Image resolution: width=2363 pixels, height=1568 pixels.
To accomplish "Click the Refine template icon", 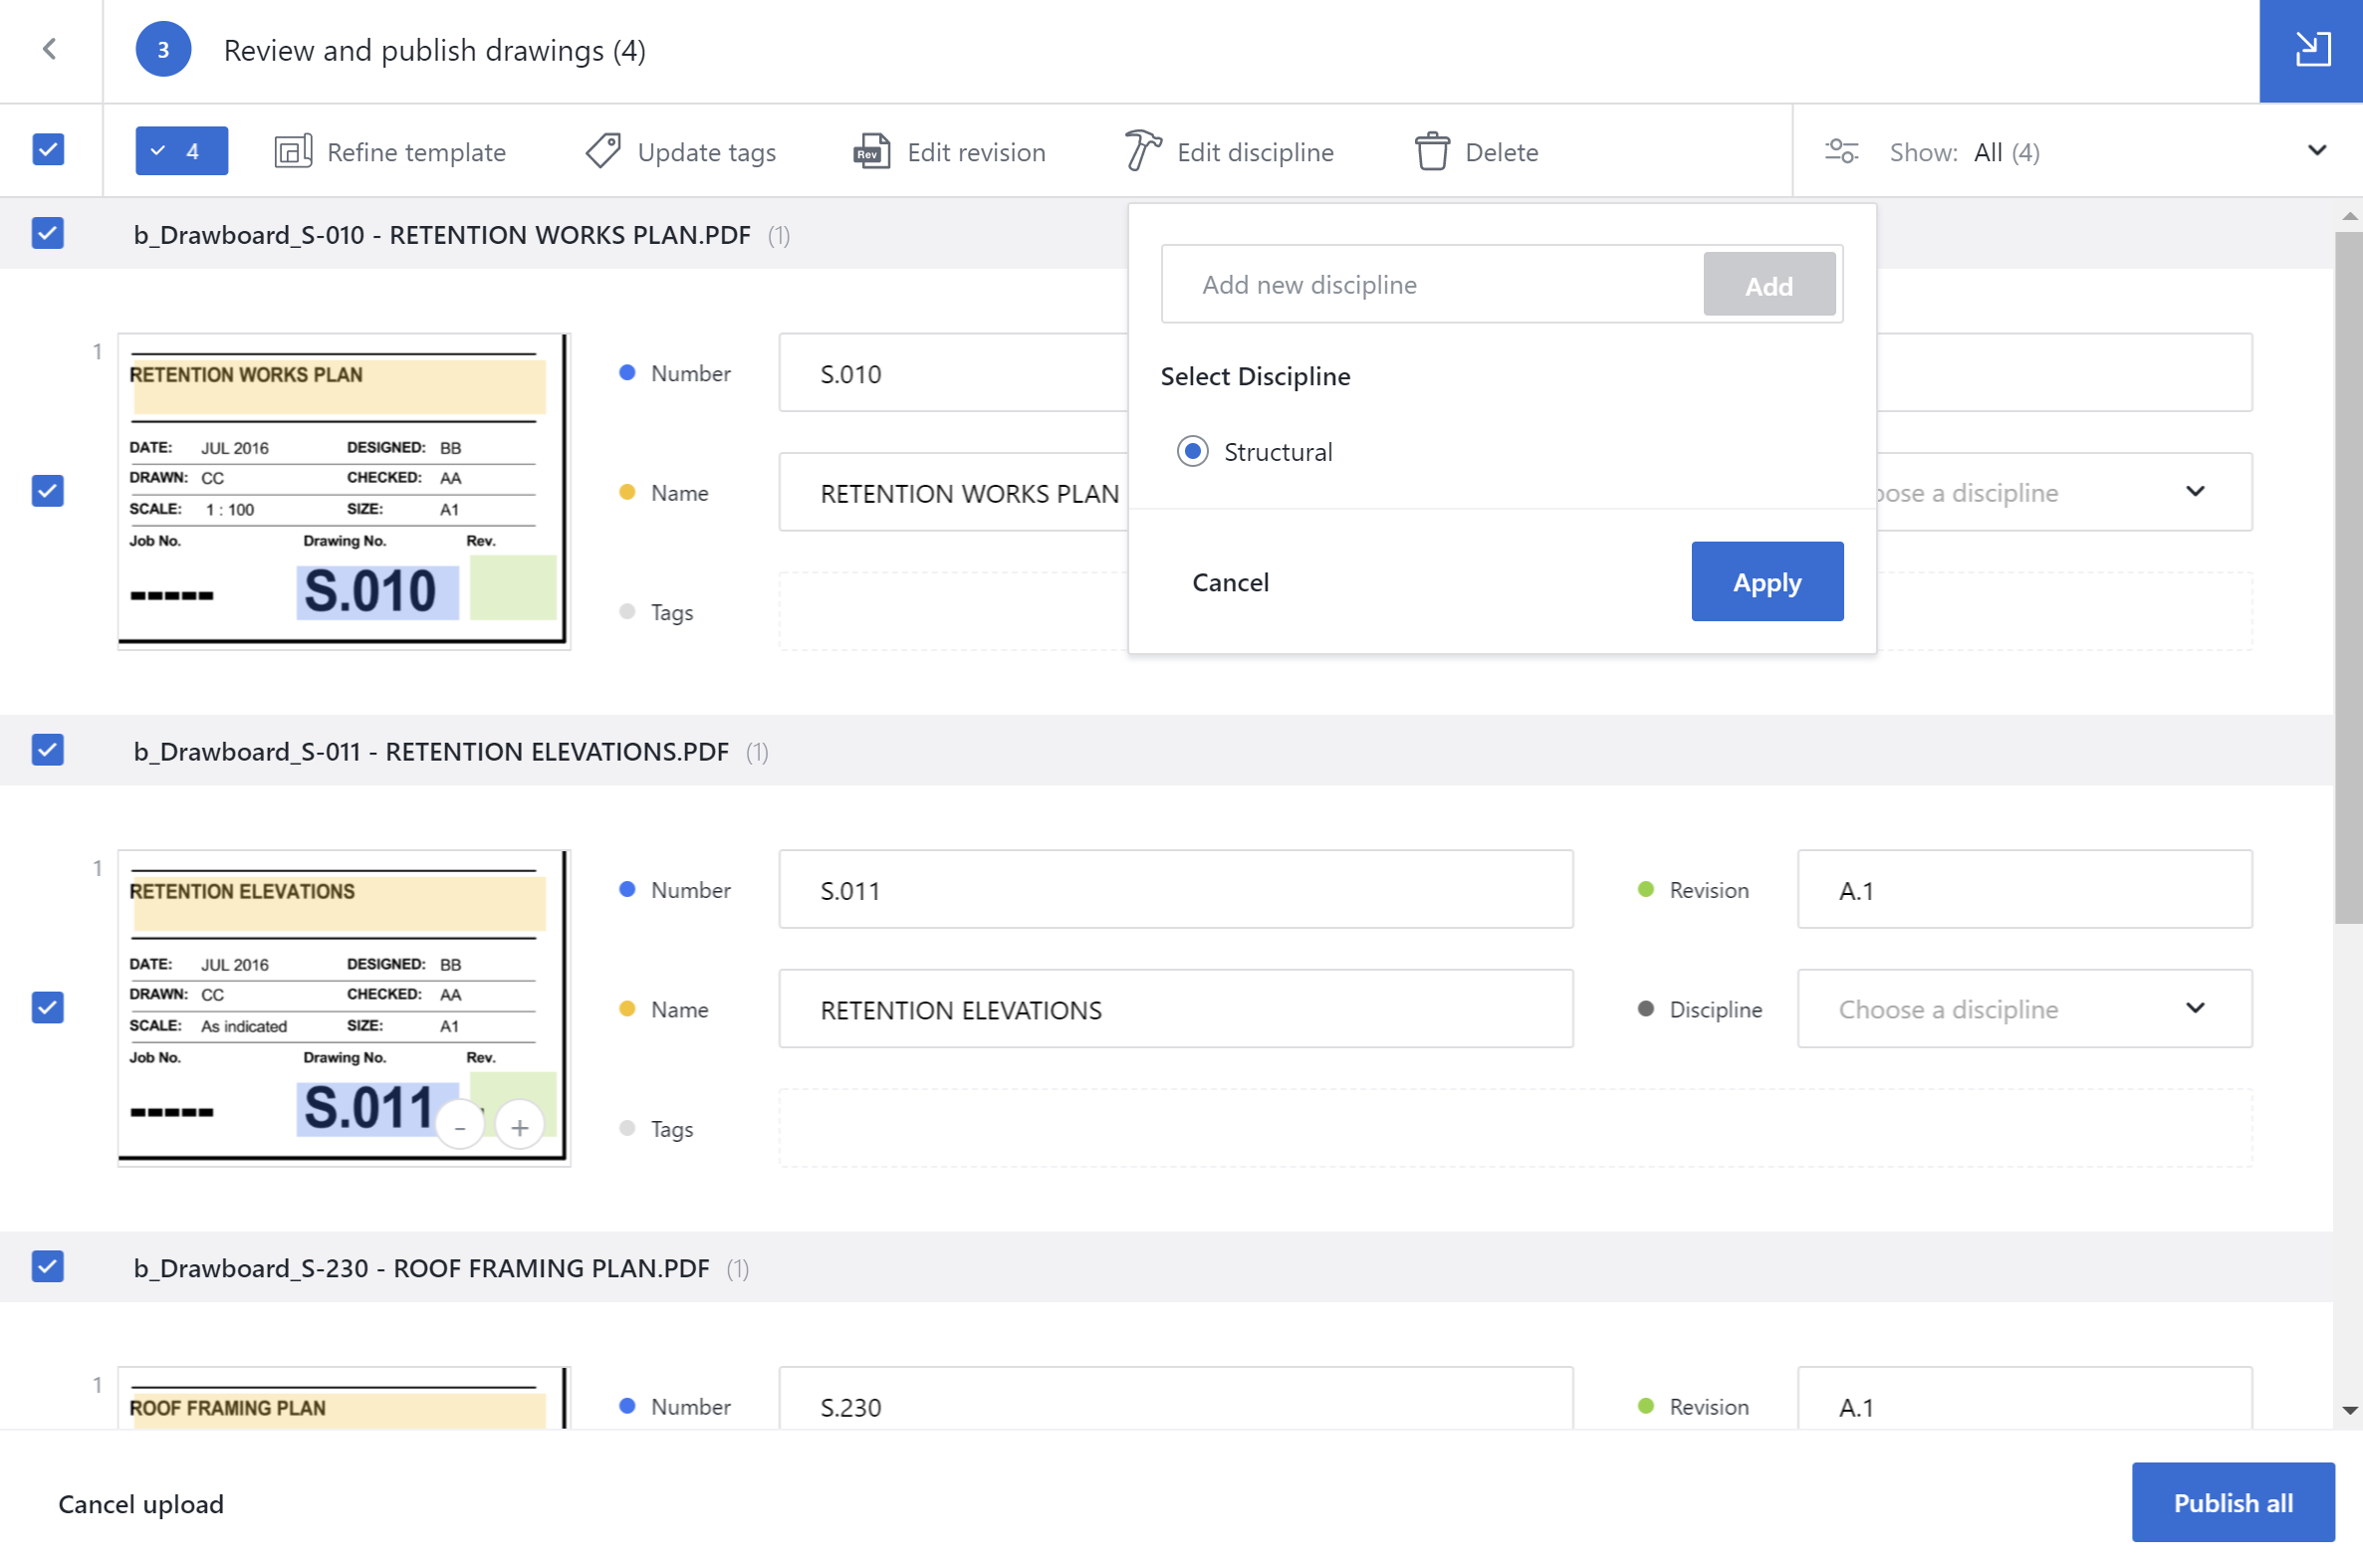I will [x=293, y=151].
